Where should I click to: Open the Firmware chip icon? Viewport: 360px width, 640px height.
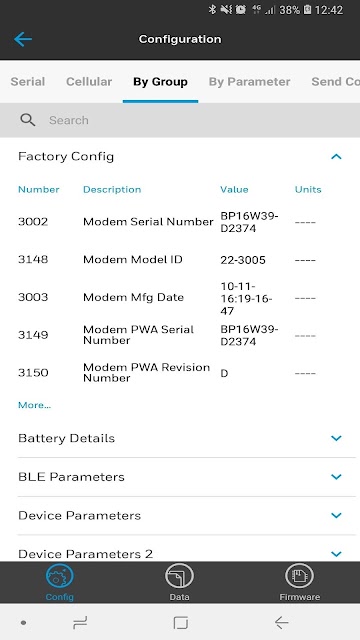[x=300, y=576]
